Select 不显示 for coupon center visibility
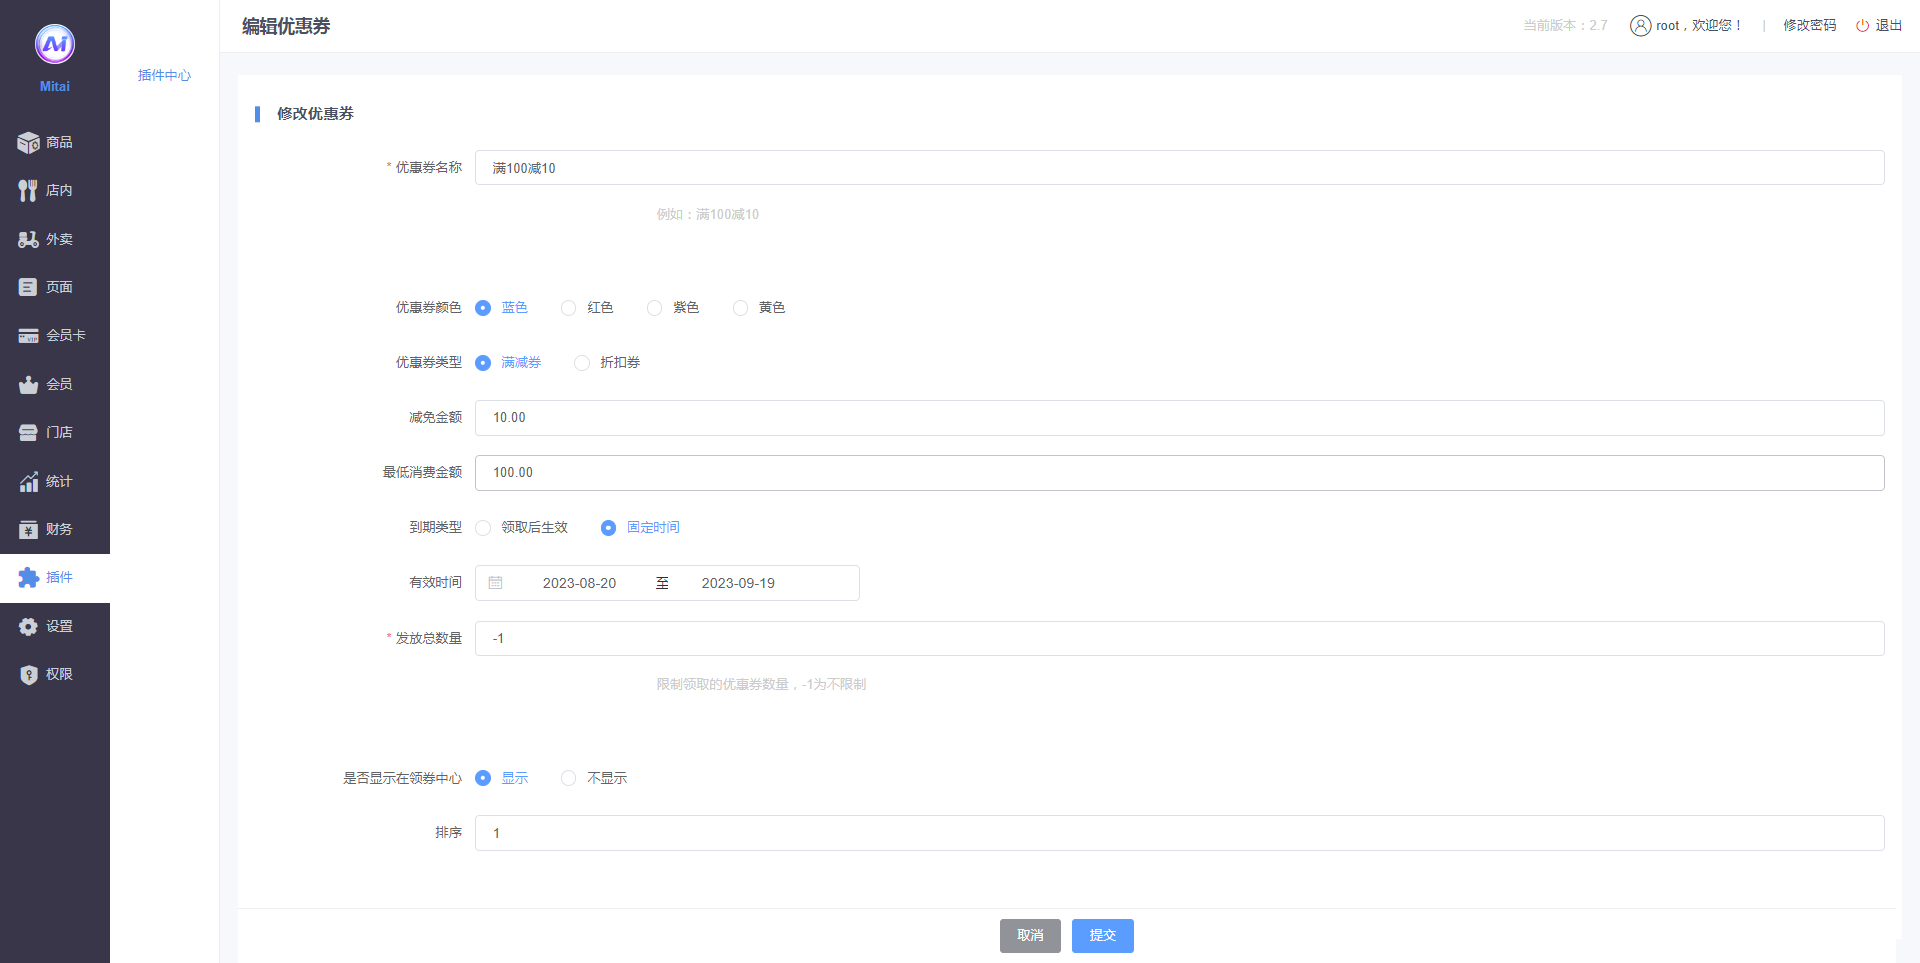 point(569,778)
